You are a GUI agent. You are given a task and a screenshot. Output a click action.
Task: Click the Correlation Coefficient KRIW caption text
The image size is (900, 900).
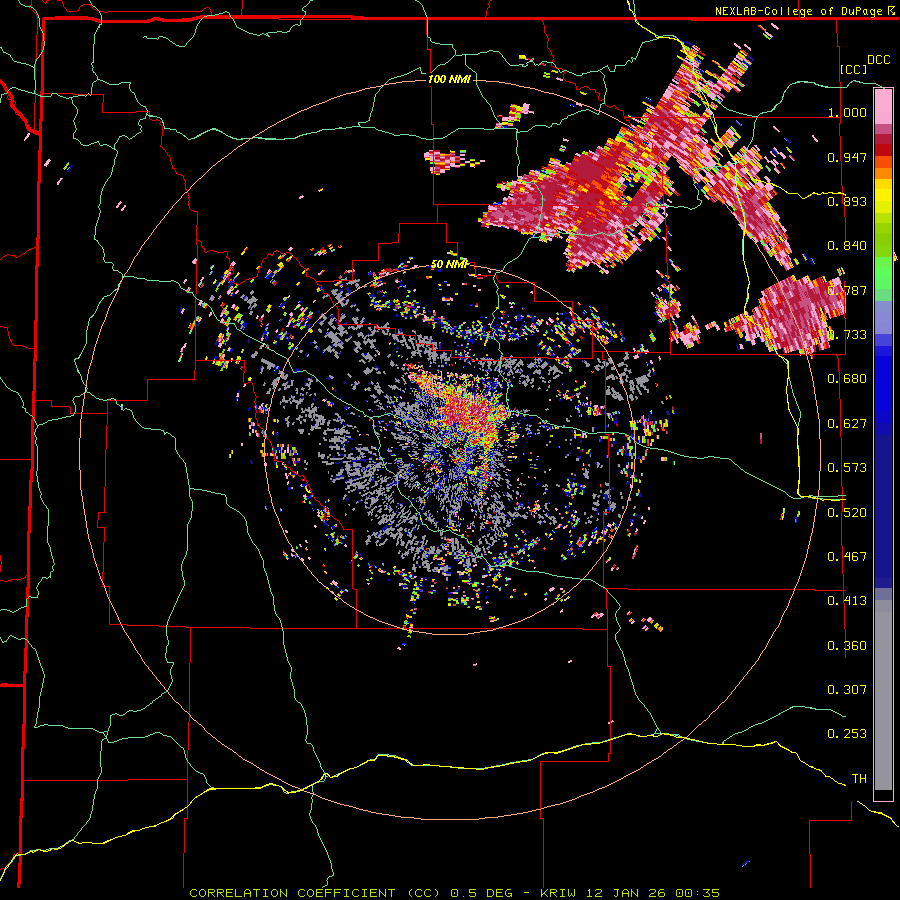454,893
